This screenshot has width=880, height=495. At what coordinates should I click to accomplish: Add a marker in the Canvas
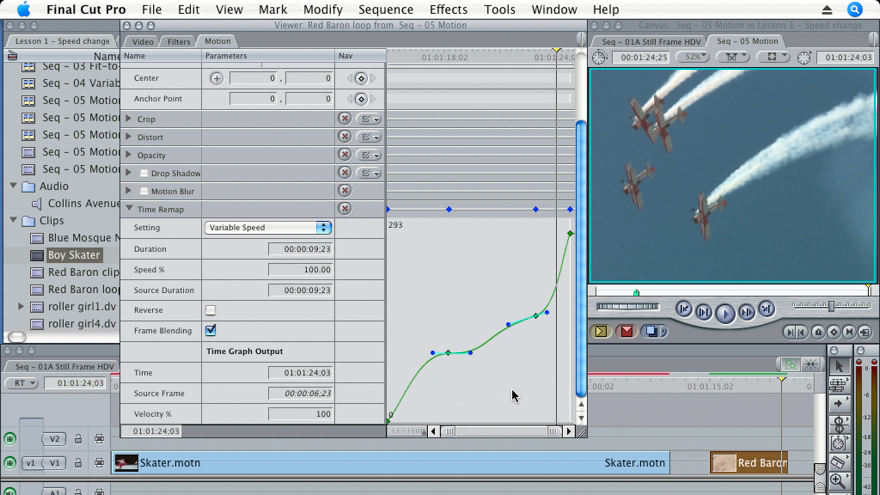(x=818, y=333)
